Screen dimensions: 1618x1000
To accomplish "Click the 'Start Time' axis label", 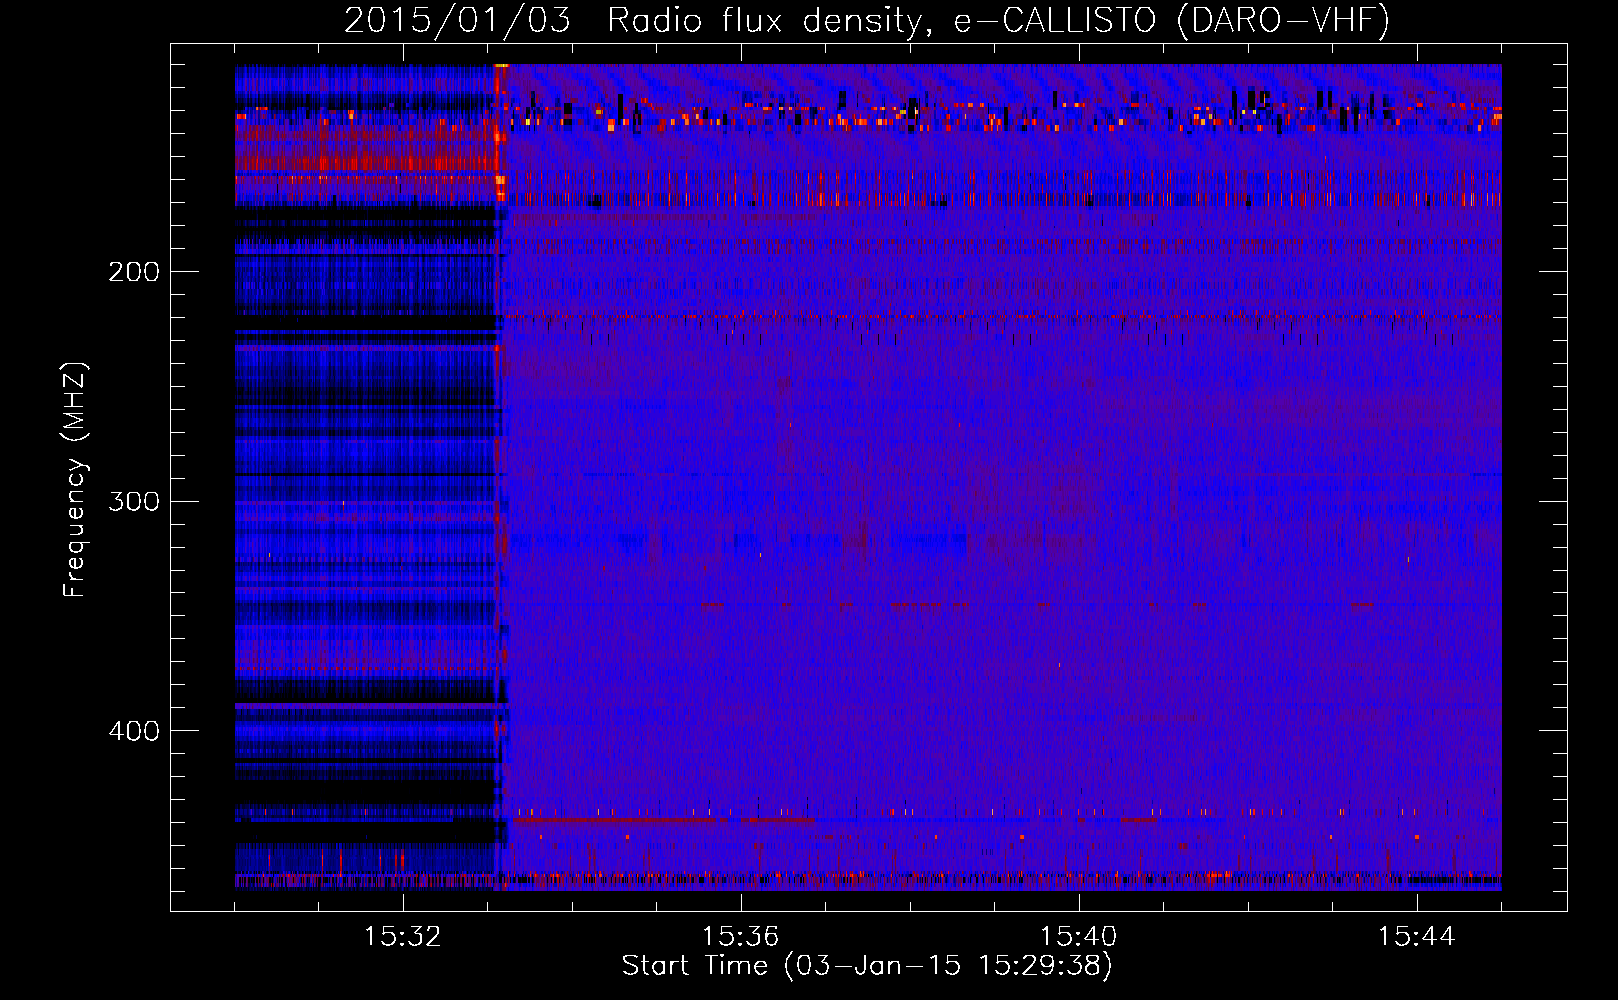I will (867, 966).
